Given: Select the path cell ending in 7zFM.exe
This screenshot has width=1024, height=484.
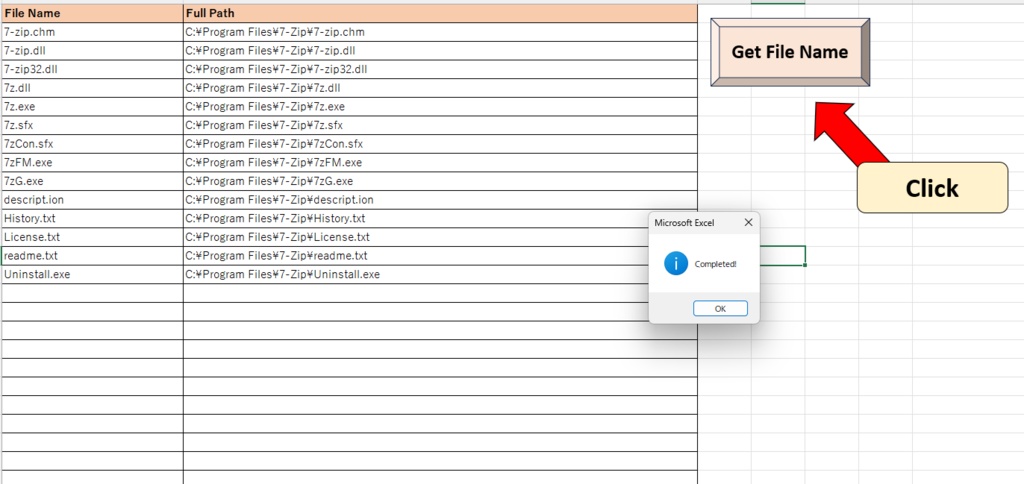Looking at the screenshot, I should click(440, 163).
